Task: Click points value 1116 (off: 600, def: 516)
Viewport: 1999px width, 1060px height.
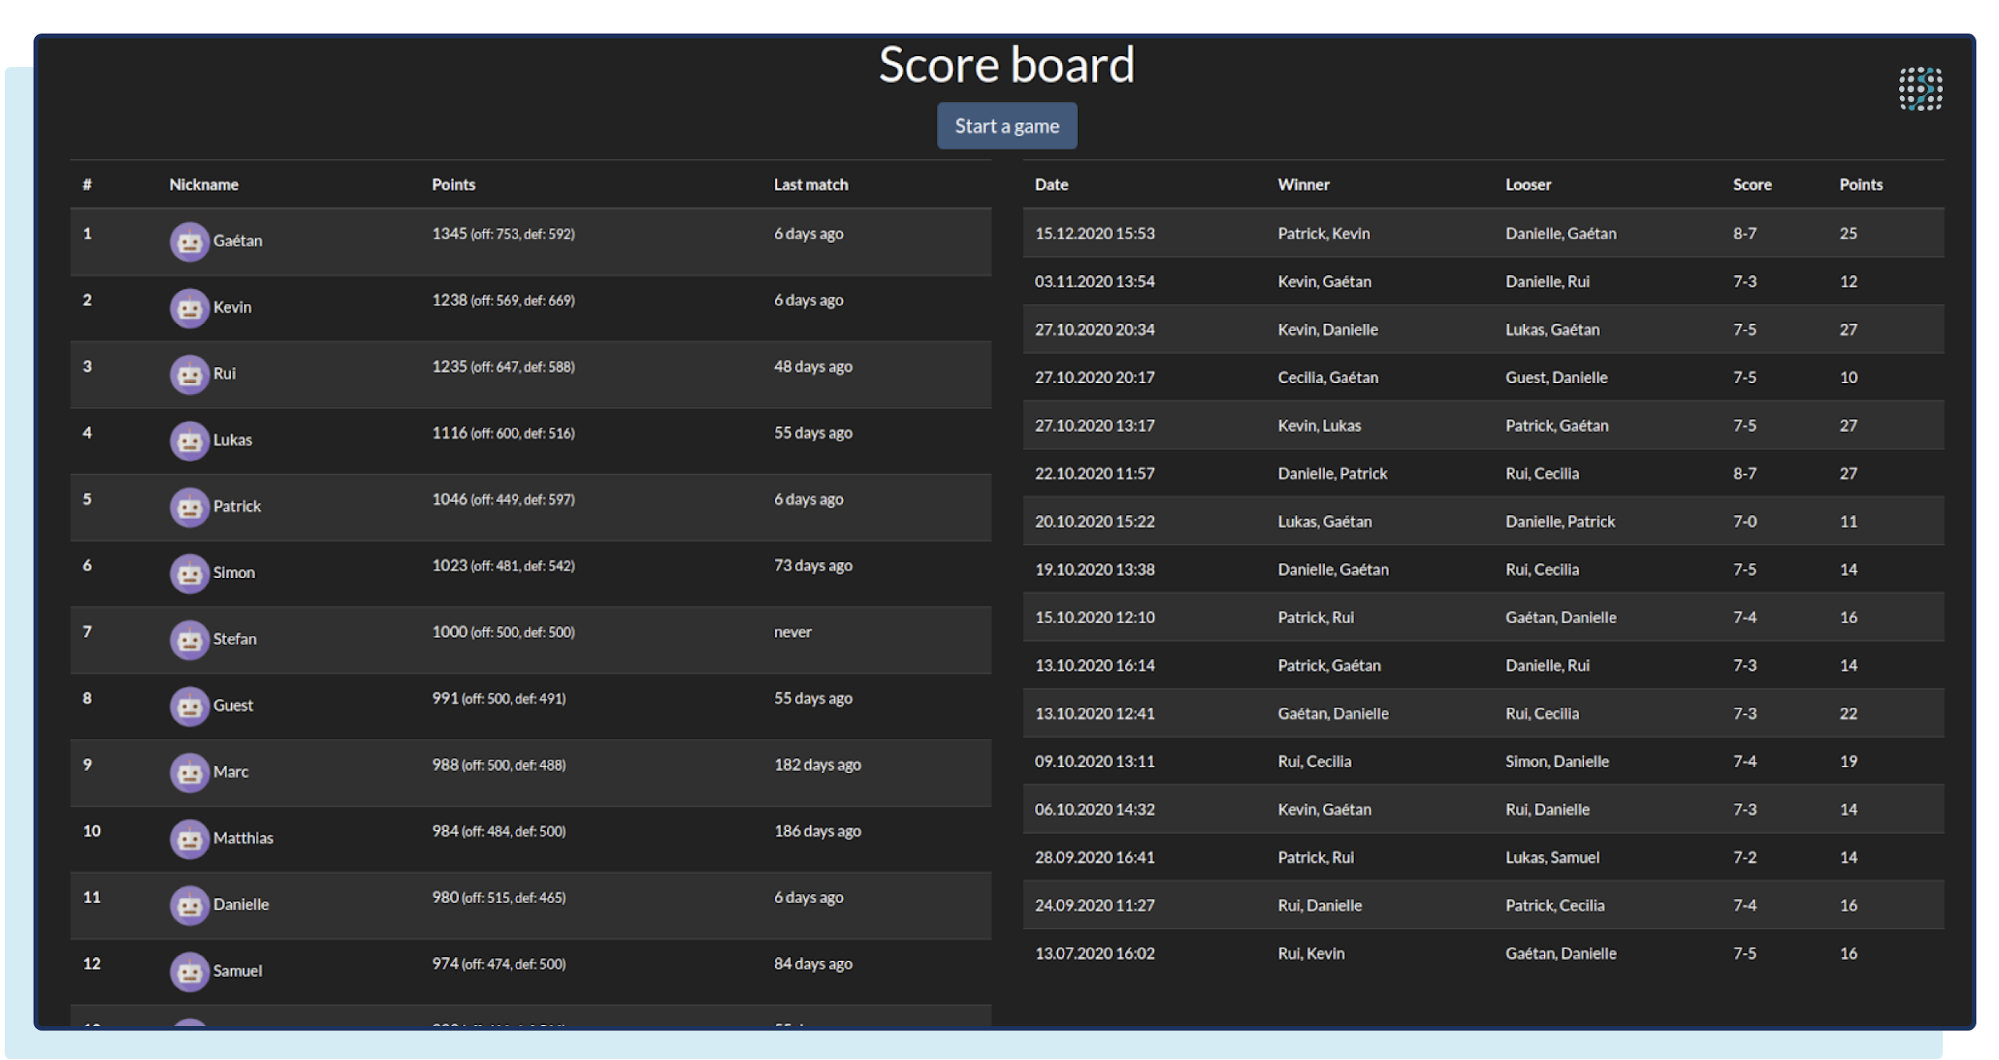Action: point(503,433)
